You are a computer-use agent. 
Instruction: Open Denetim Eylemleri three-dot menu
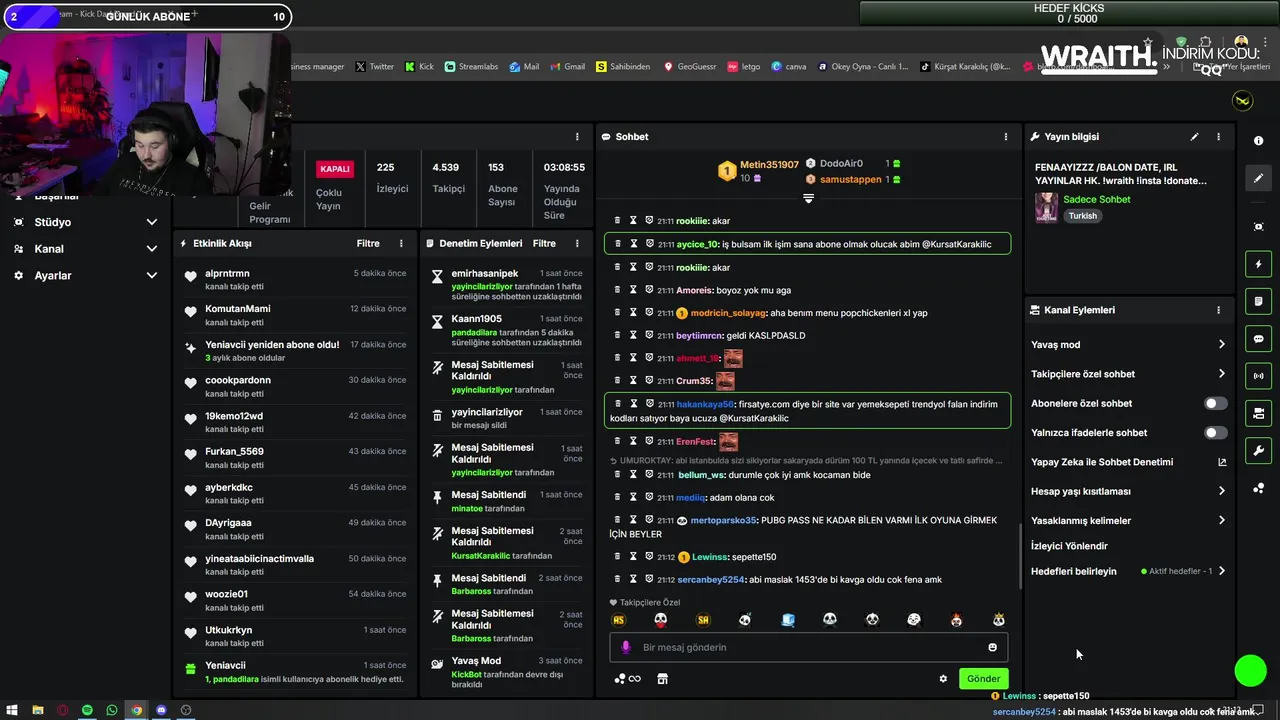(x=577, y=243)
